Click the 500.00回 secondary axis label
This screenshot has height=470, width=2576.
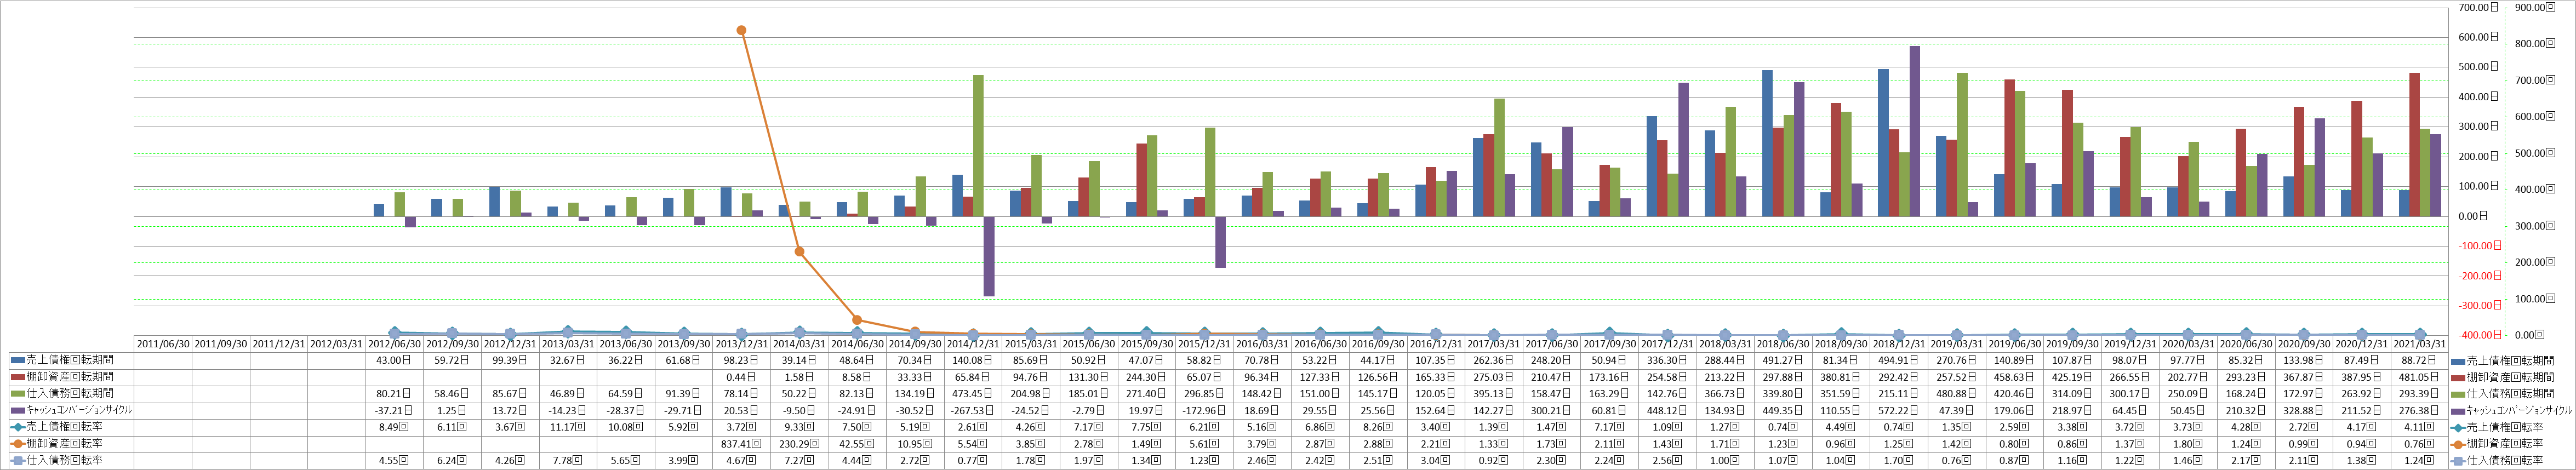[2535, 153]
